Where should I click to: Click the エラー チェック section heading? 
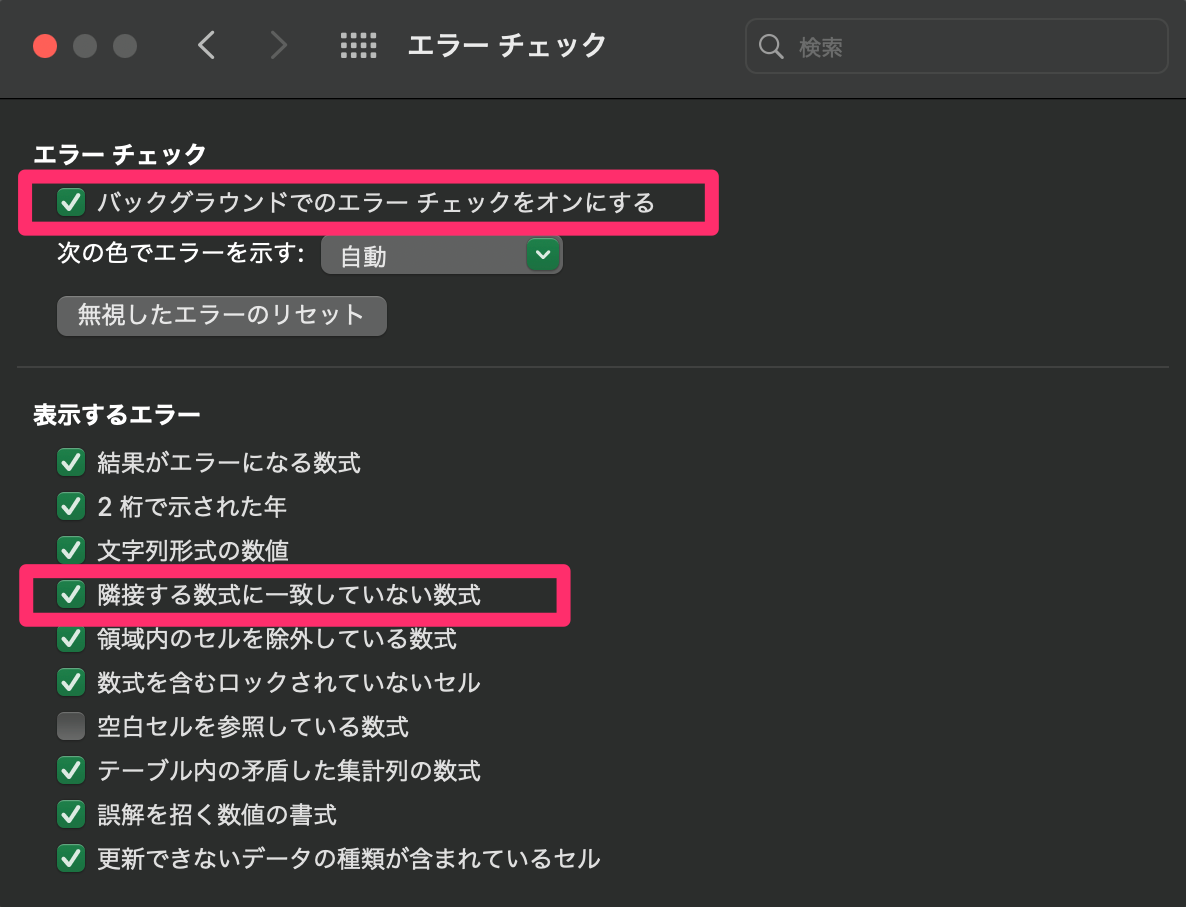120,154
